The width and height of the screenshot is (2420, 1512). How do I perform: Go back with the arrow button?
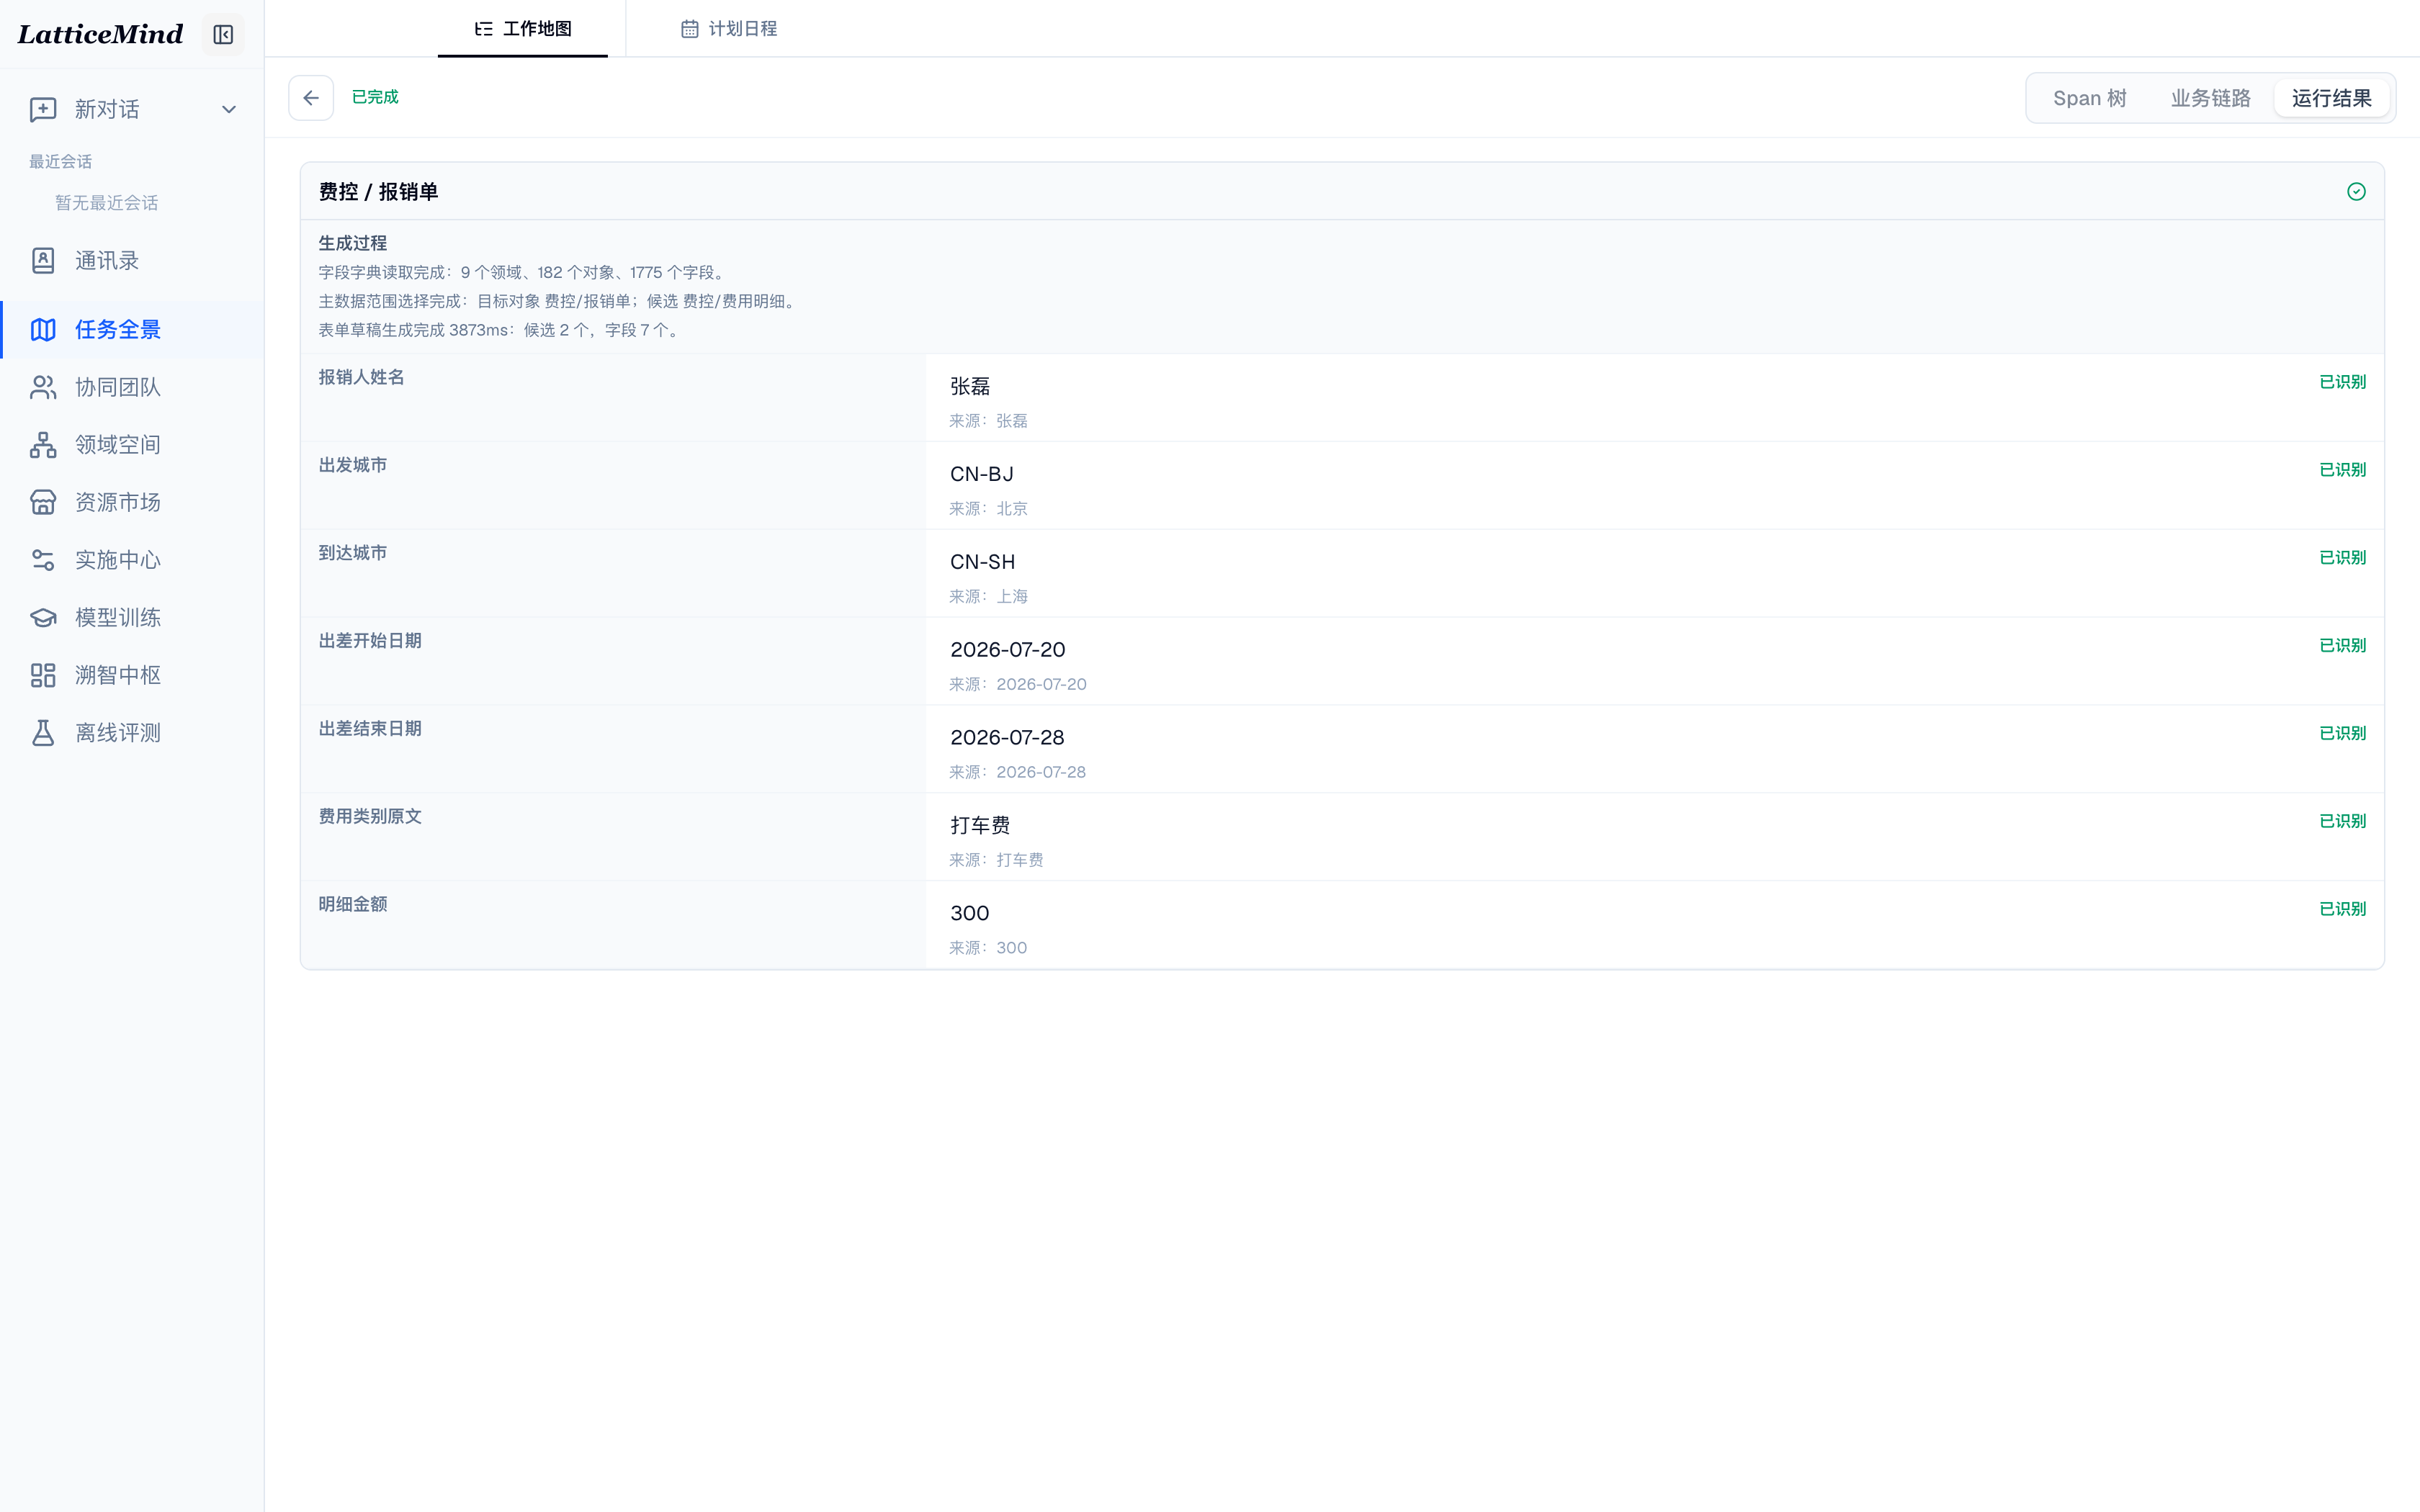click(311, 98)
